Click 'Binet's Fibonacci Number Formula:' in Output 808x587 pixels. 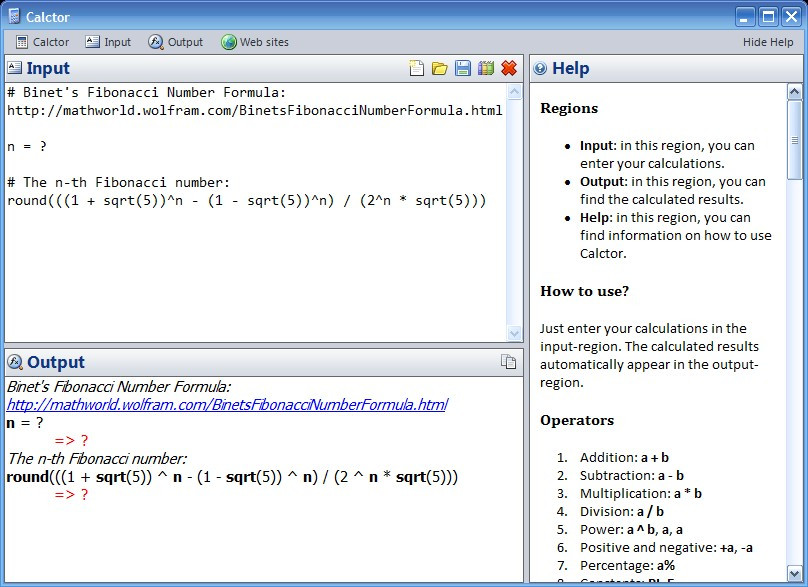119,387
